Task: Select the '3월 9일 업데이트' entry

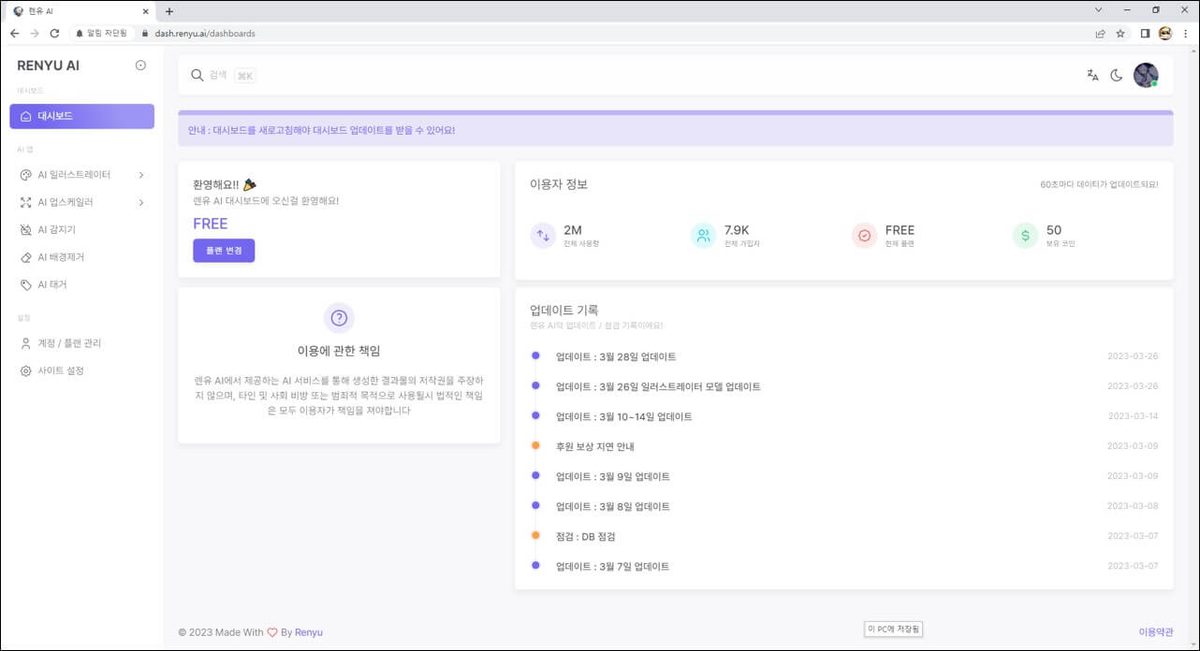Action: coord(613,477)
